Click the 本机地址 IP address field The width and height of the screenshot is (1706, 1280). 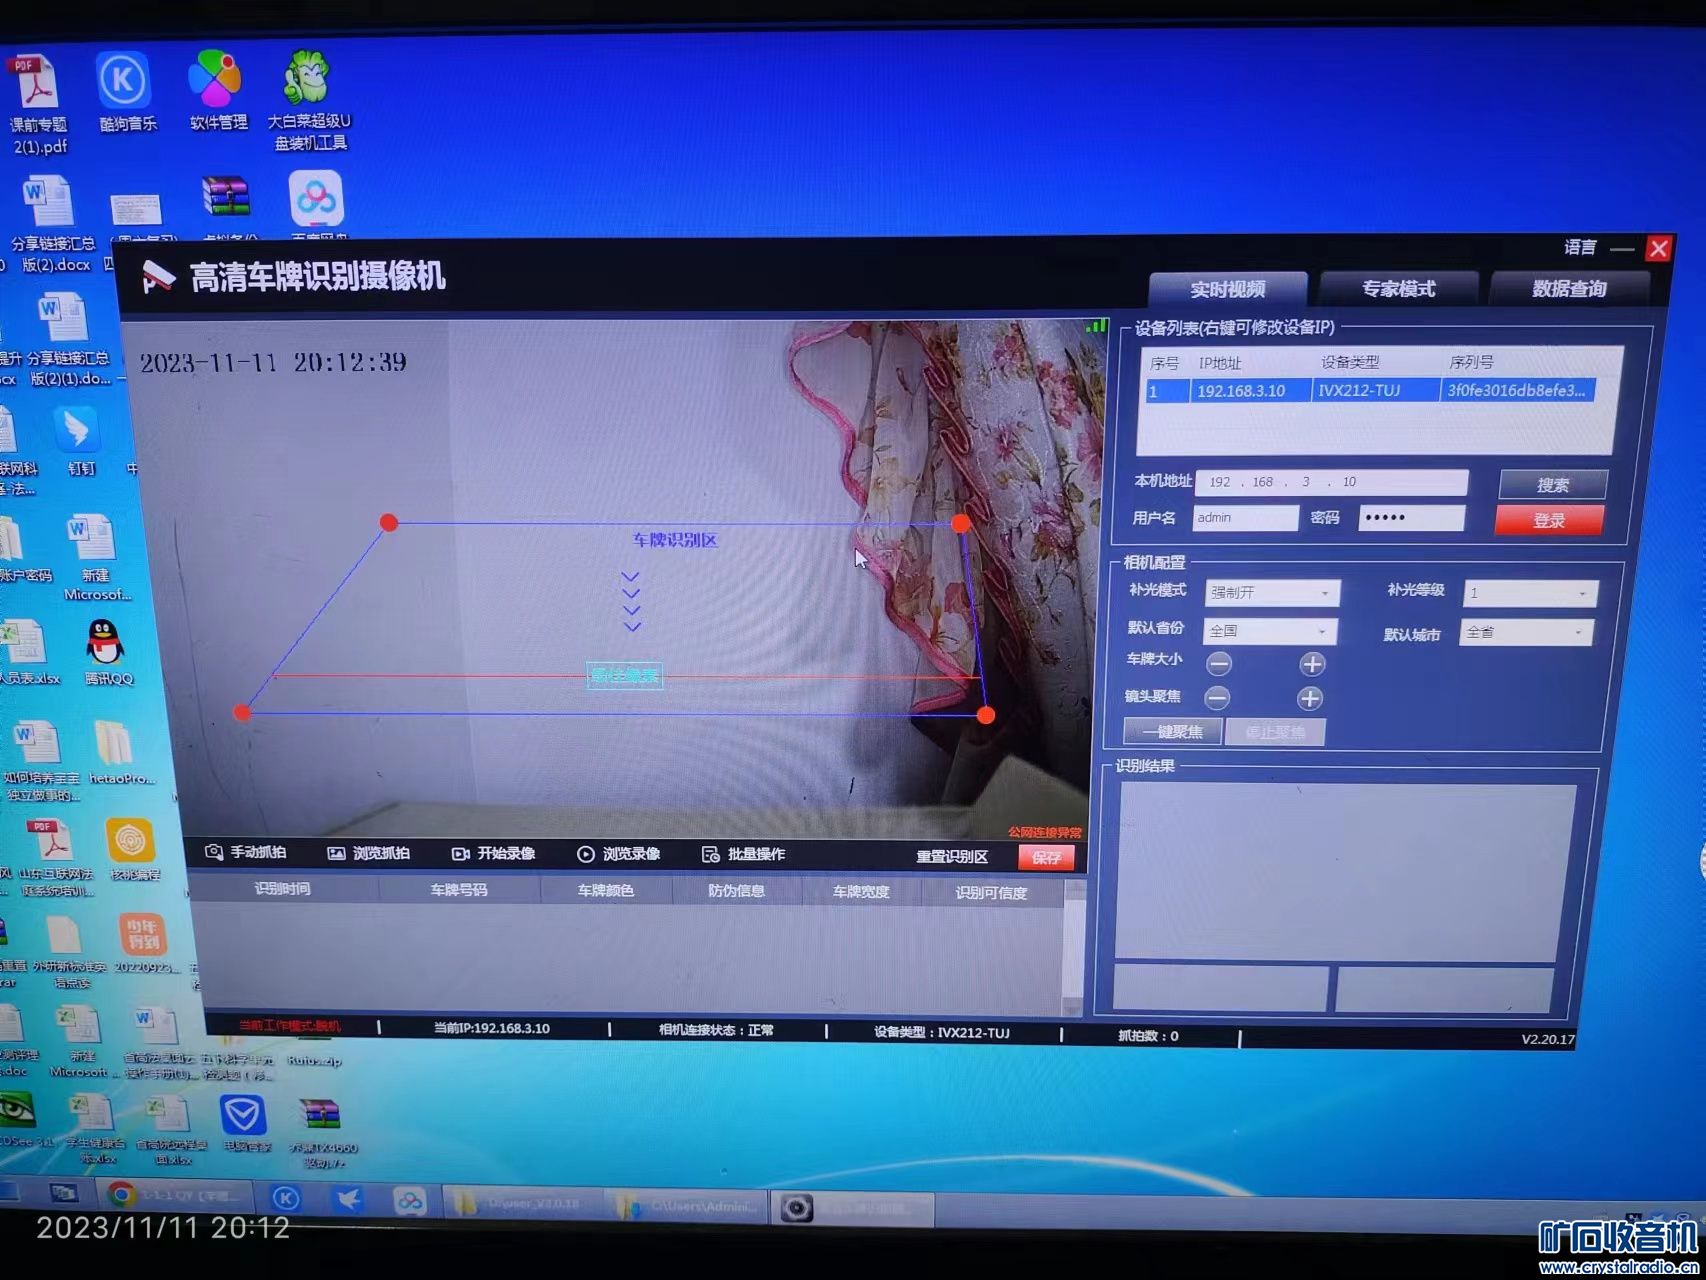pyautogui.click(x=1331, y=482)
